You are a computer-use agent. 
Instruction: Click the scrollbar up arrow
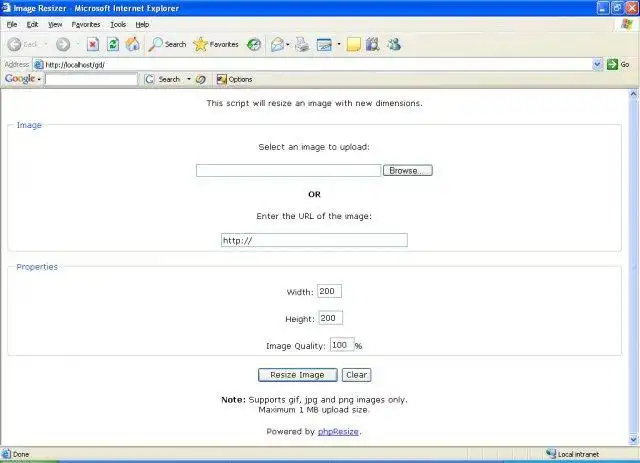[633, 94]
